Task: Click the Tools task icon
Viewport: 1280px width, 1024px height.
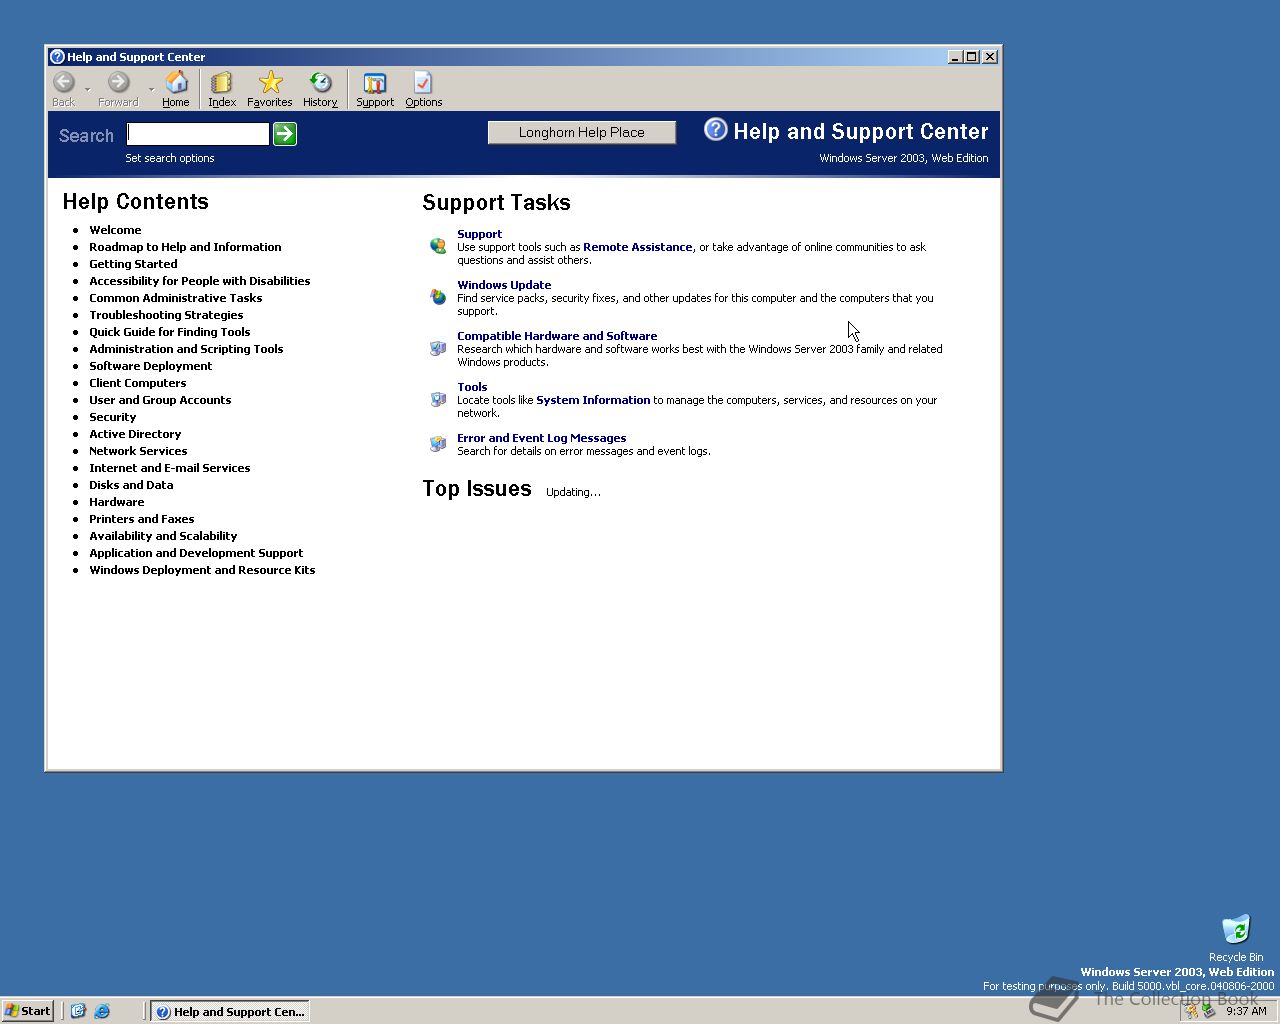Action: click(438, 399)
